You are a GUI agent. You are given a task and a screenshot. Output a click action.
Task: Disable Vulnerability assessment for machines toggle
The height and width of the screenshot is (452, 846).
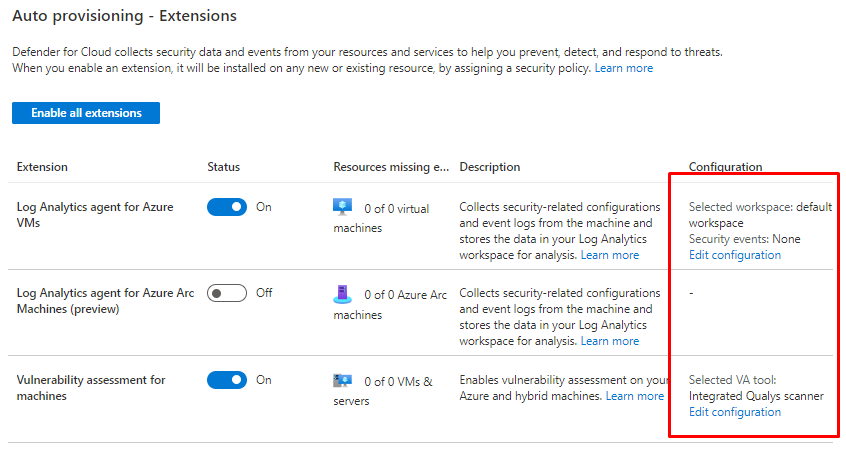[227, 380]
